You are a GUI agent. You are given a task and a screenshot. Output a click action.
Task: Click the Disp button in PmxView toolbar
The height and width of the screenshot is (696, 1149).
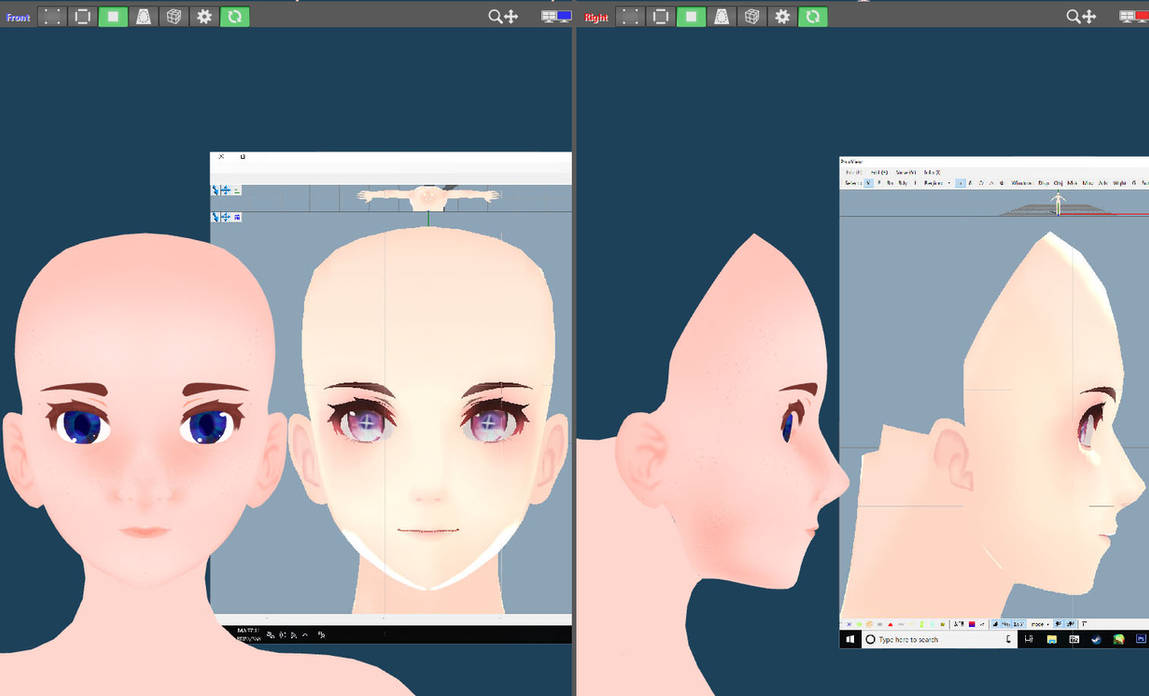(1043, 183)
